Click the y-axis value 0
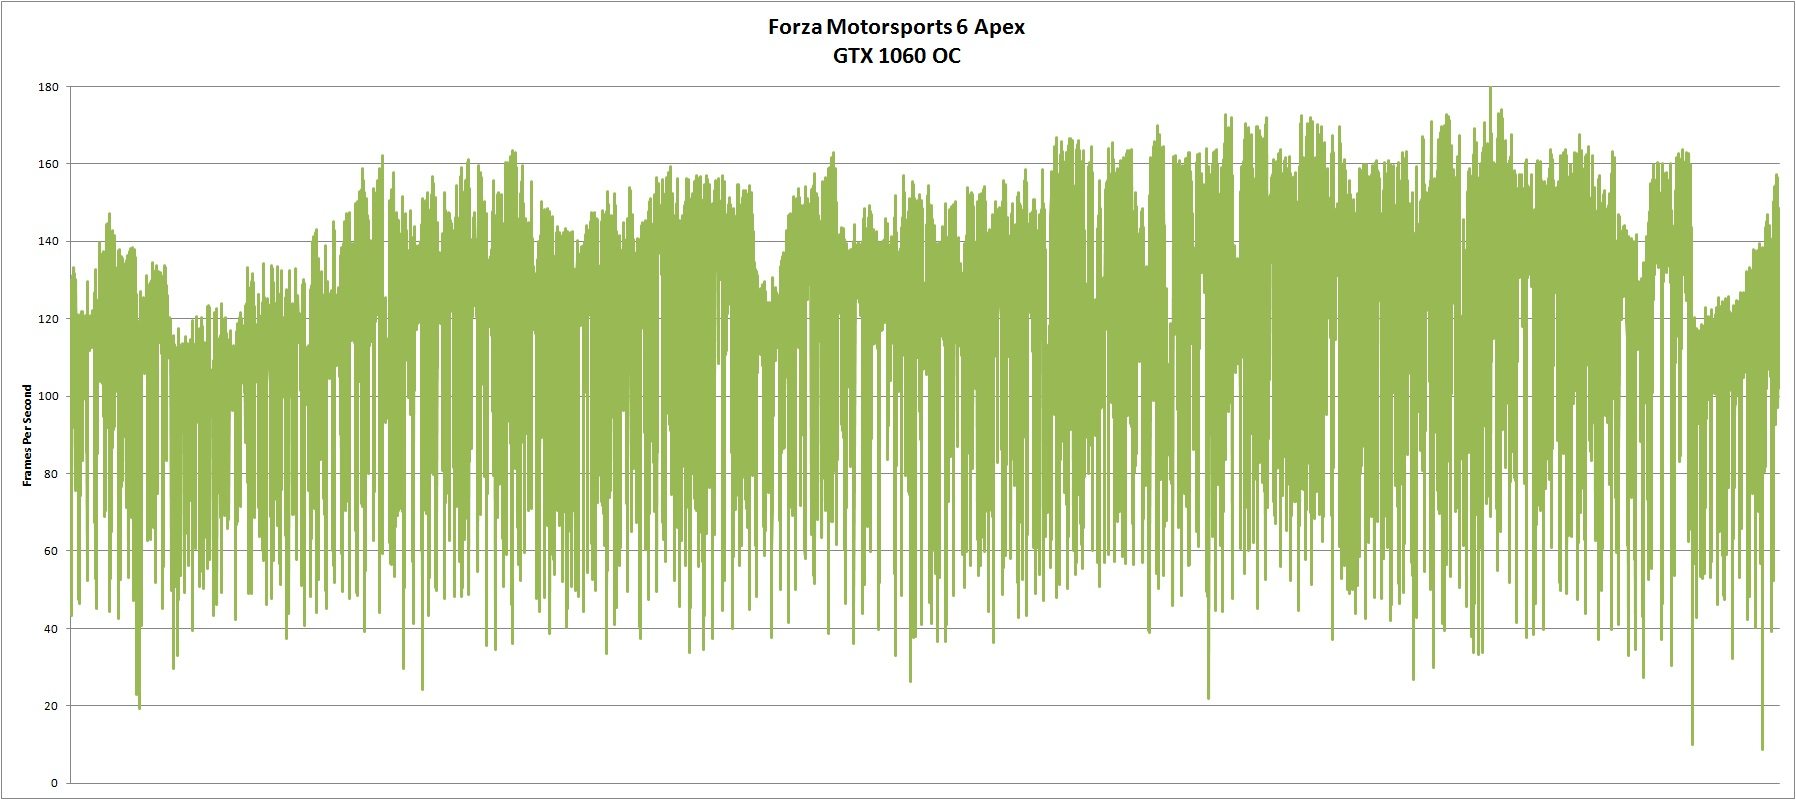Viewport: 1796px width, 800px height. pos(55,784)
